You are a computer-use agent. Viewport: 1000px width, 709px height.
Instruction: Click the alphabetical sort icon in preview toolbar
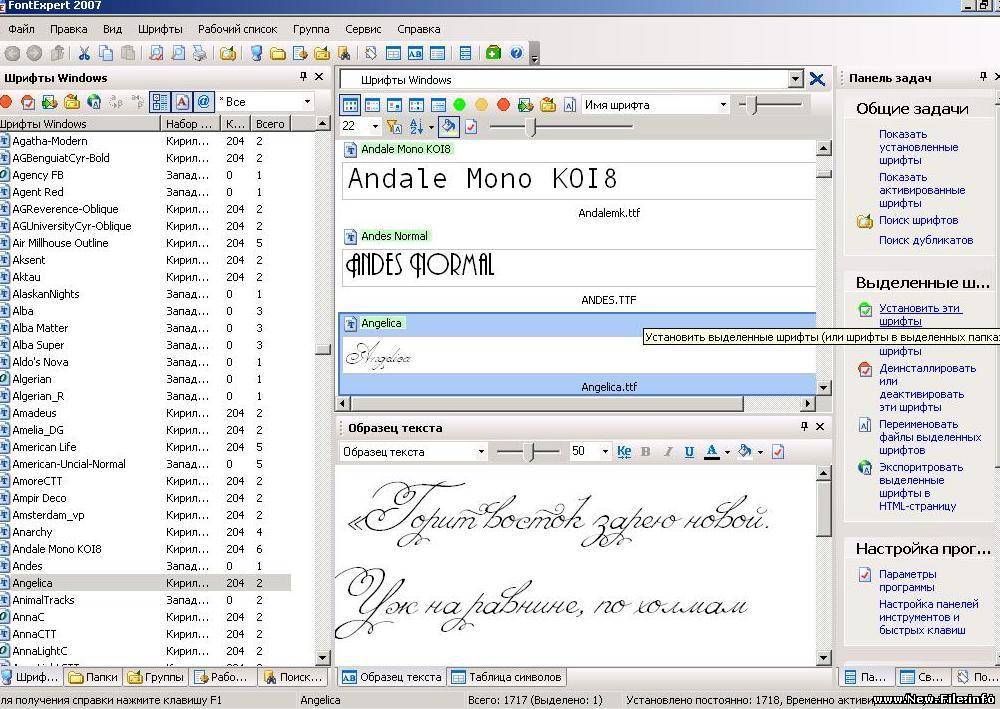[415, 124]
